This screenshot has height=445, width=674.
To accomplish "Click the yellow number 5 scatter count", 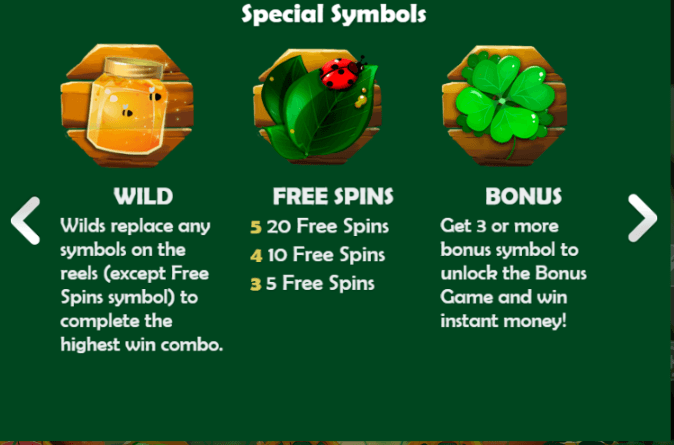I will point(256,227).
